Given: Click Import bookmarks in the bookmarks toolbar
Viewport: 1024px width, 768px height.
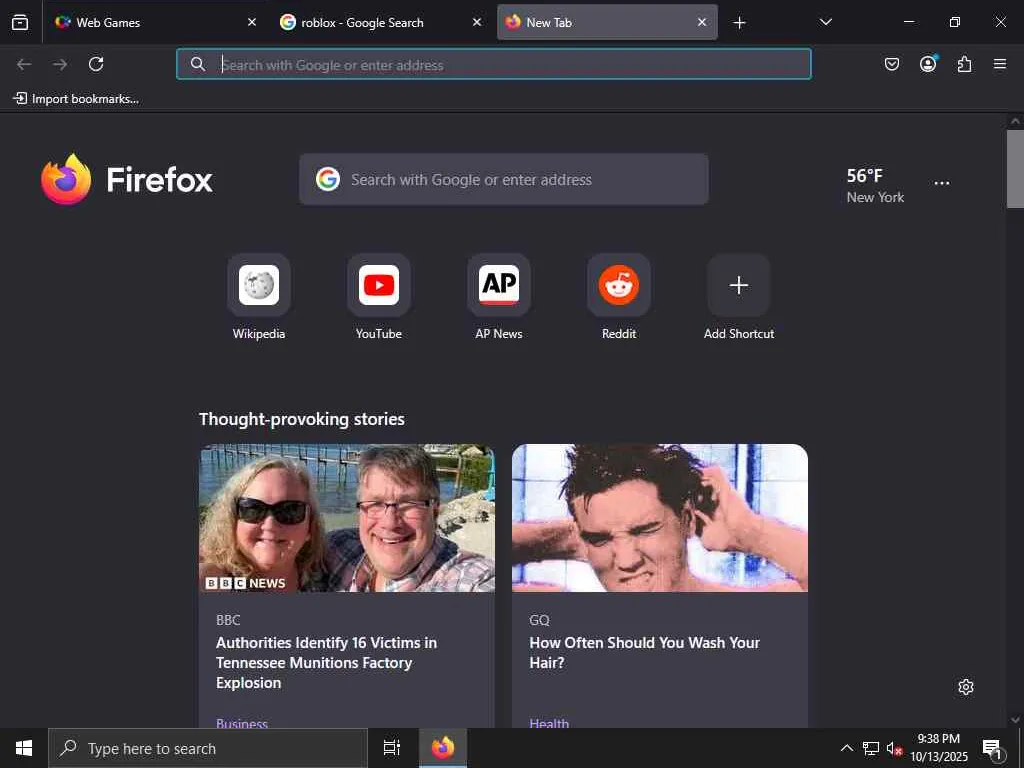Looking at the screenshot, I should tap(76, 99).
